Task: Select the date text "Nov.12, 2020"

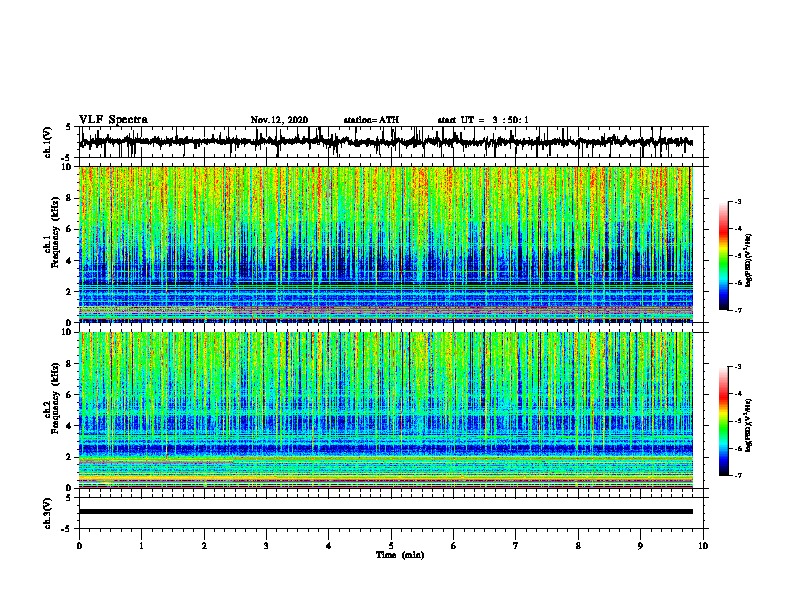Action: 279,120
